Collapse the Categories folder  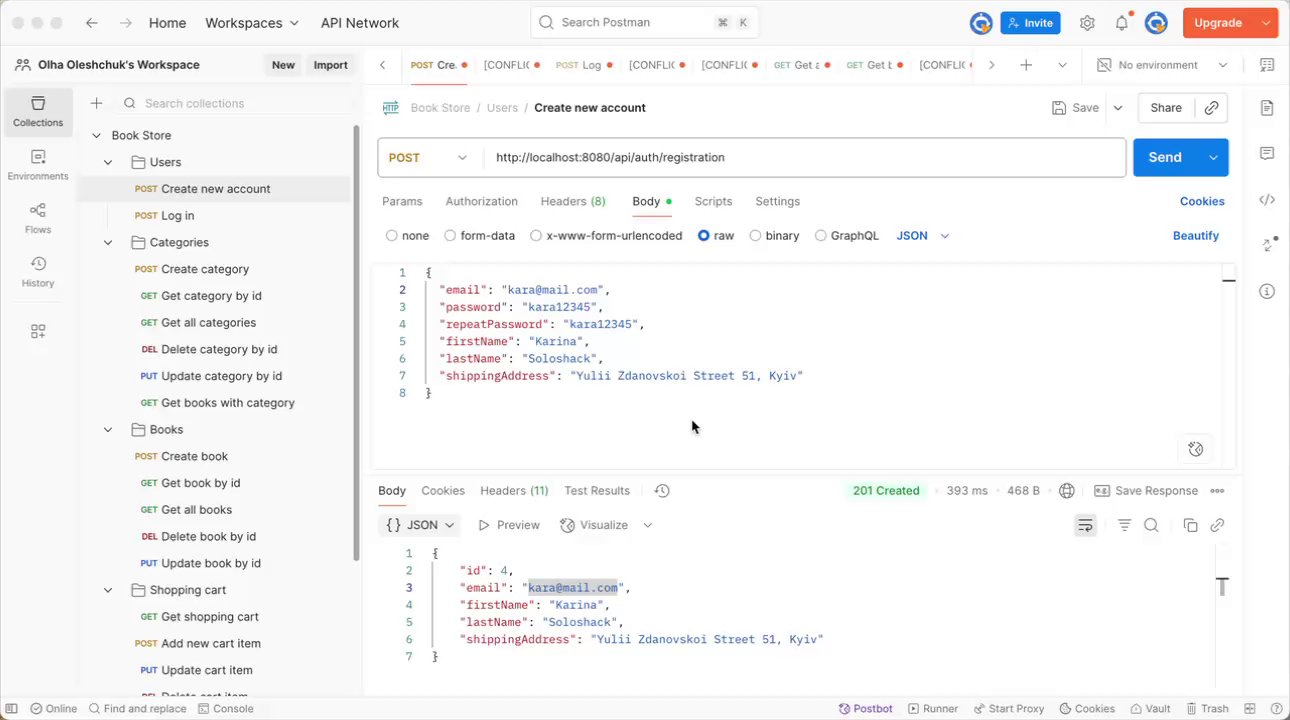108,242
